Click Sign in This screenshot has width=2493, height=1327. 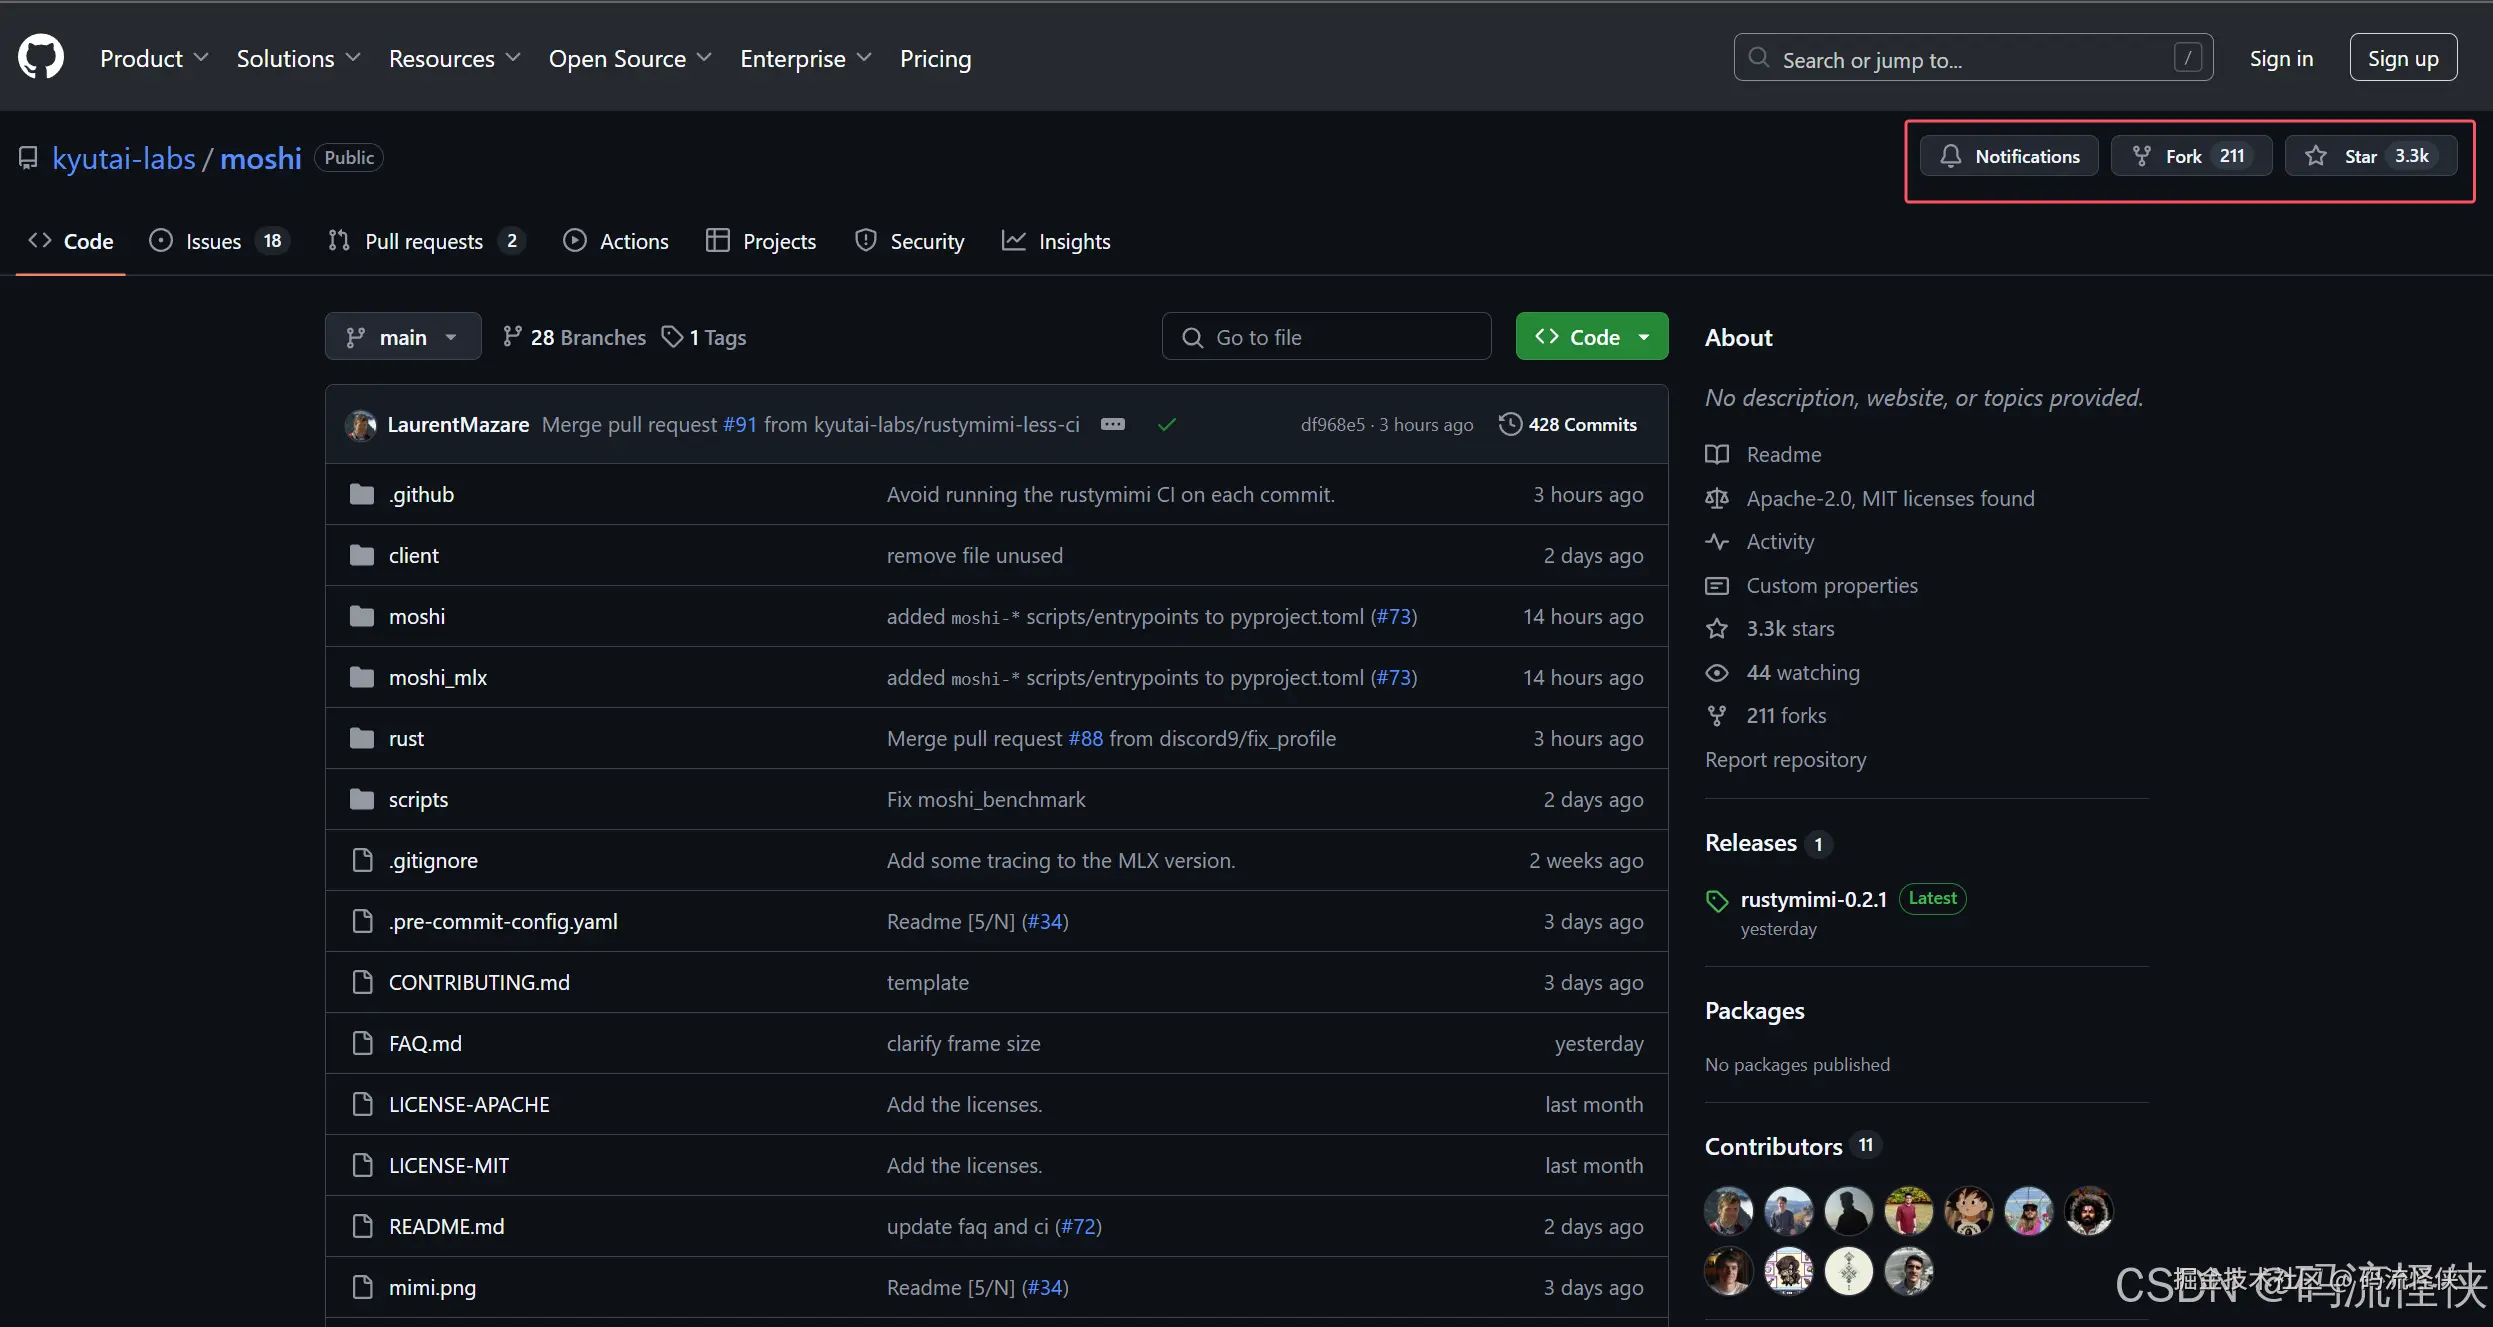click(x=2281, y=58)
